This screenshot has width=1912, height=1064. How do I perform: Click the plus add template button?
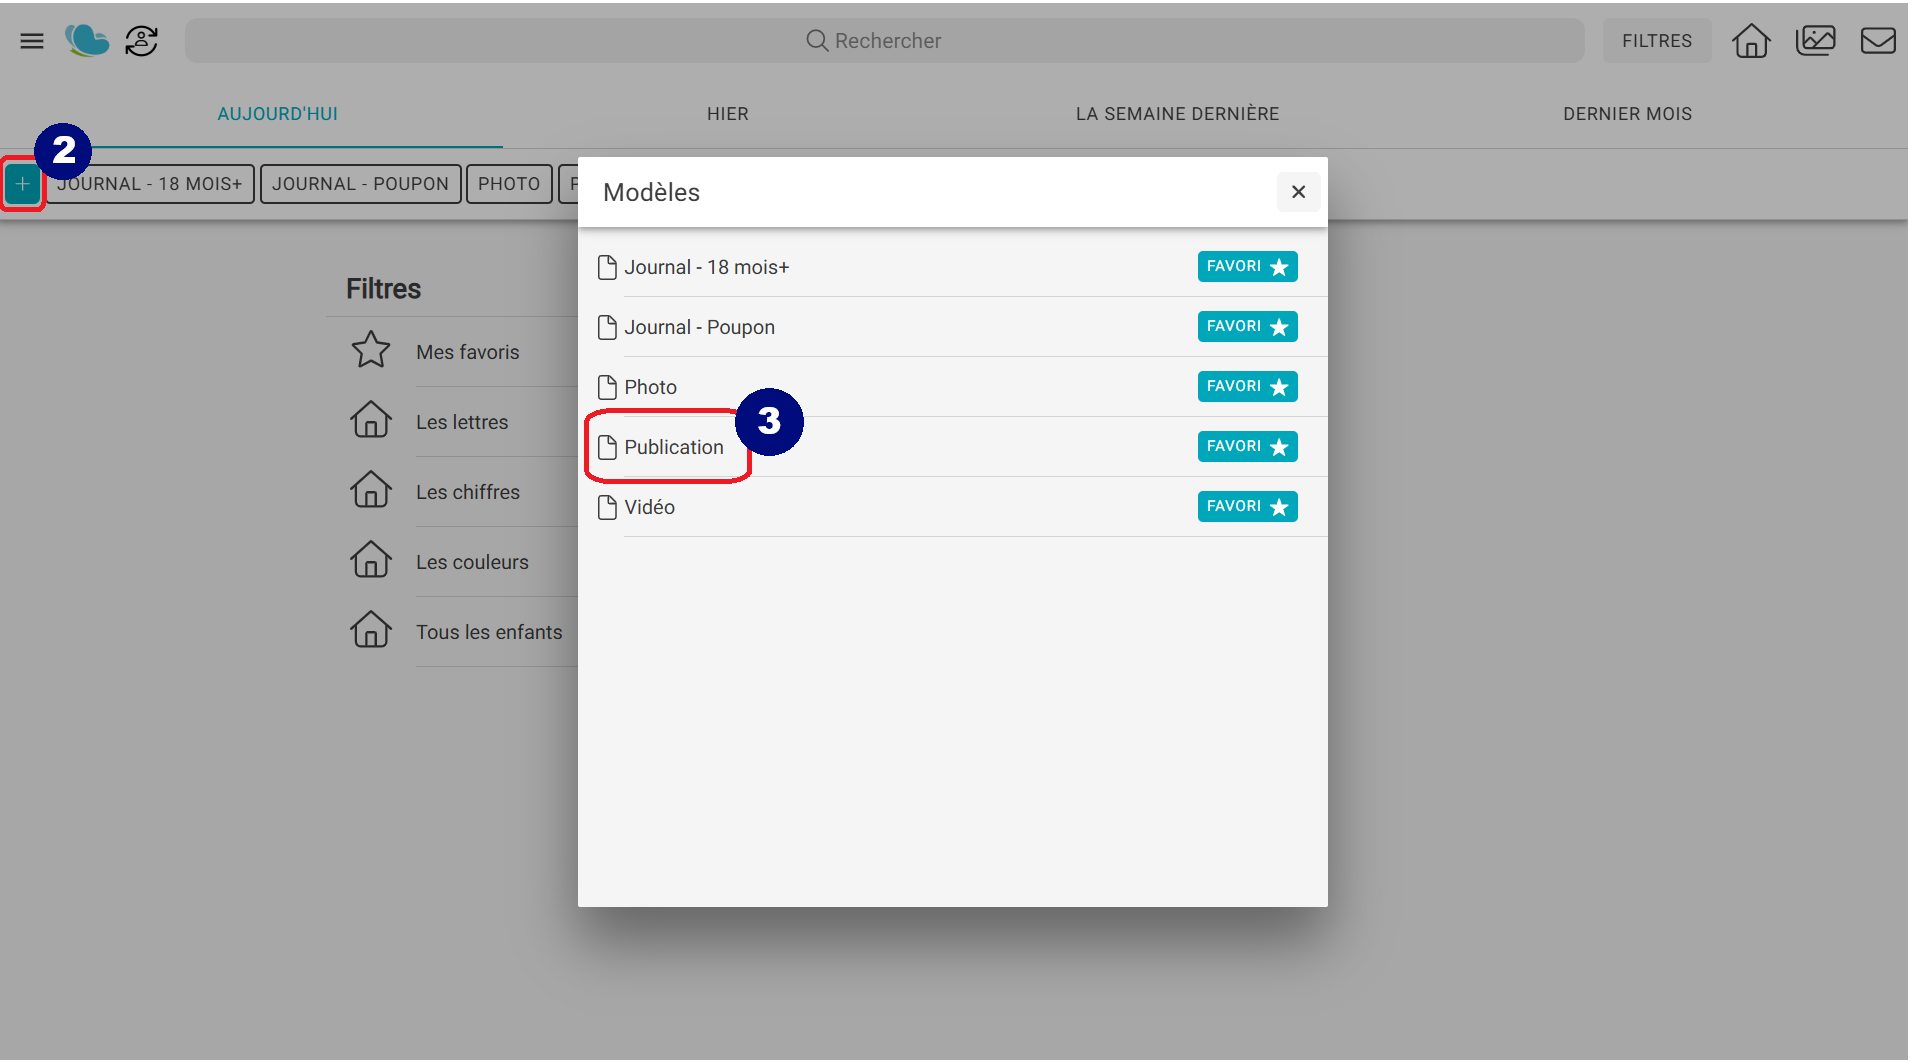tap(22, 184)
